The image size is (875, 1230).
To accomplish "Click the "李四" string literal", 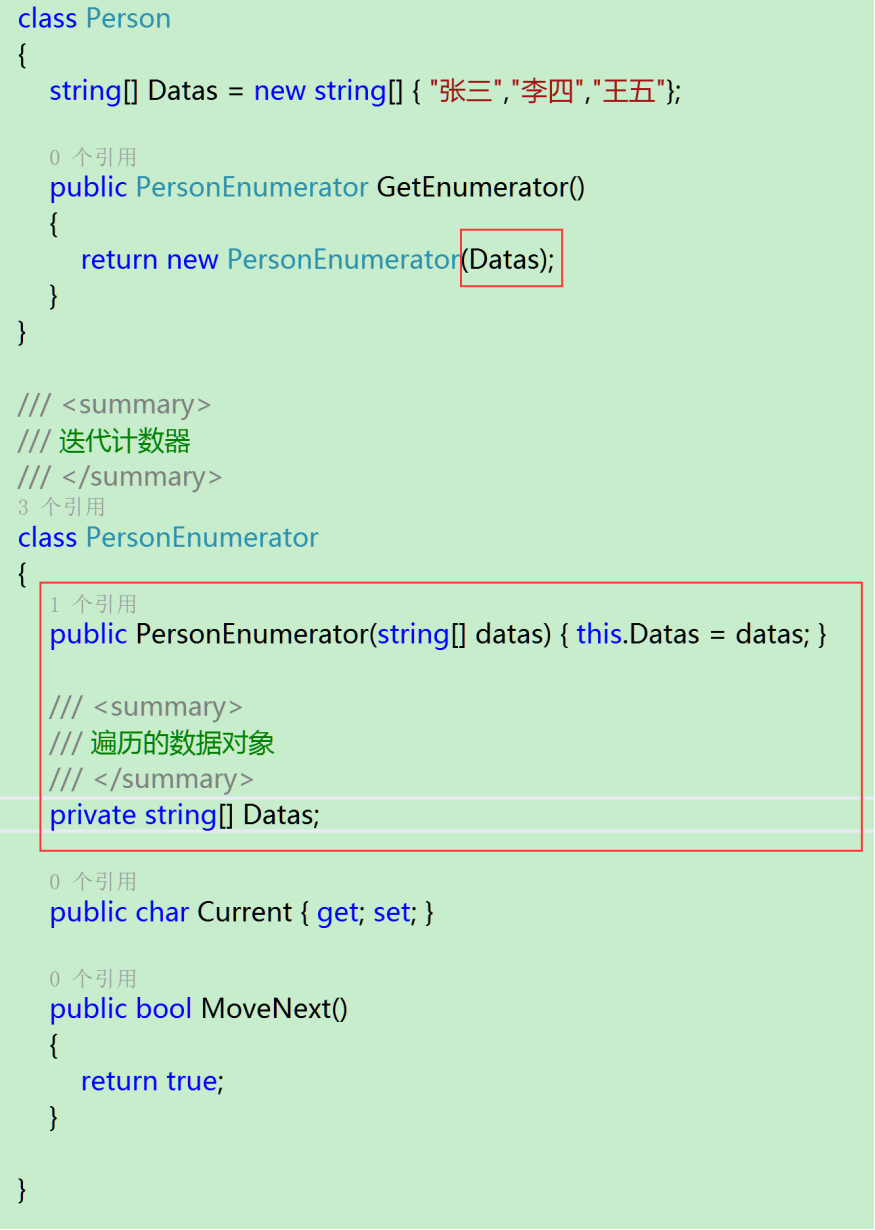I will click(x=547, y=92).
